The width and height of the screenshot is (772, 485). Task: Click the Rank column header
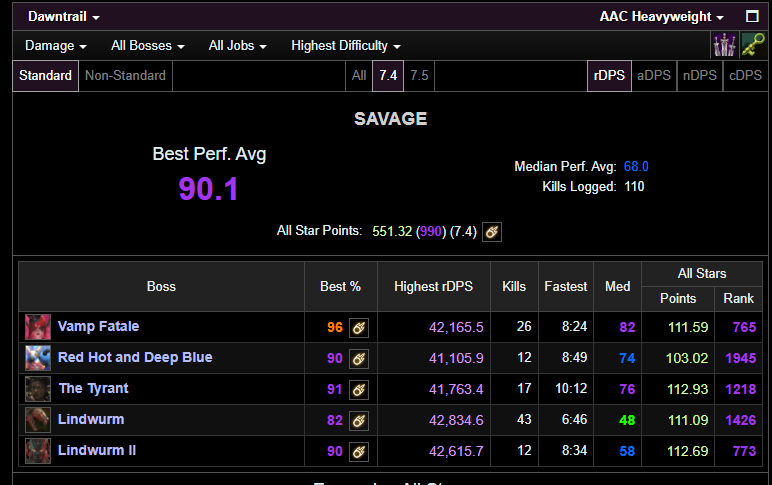[x=739, y=298]
